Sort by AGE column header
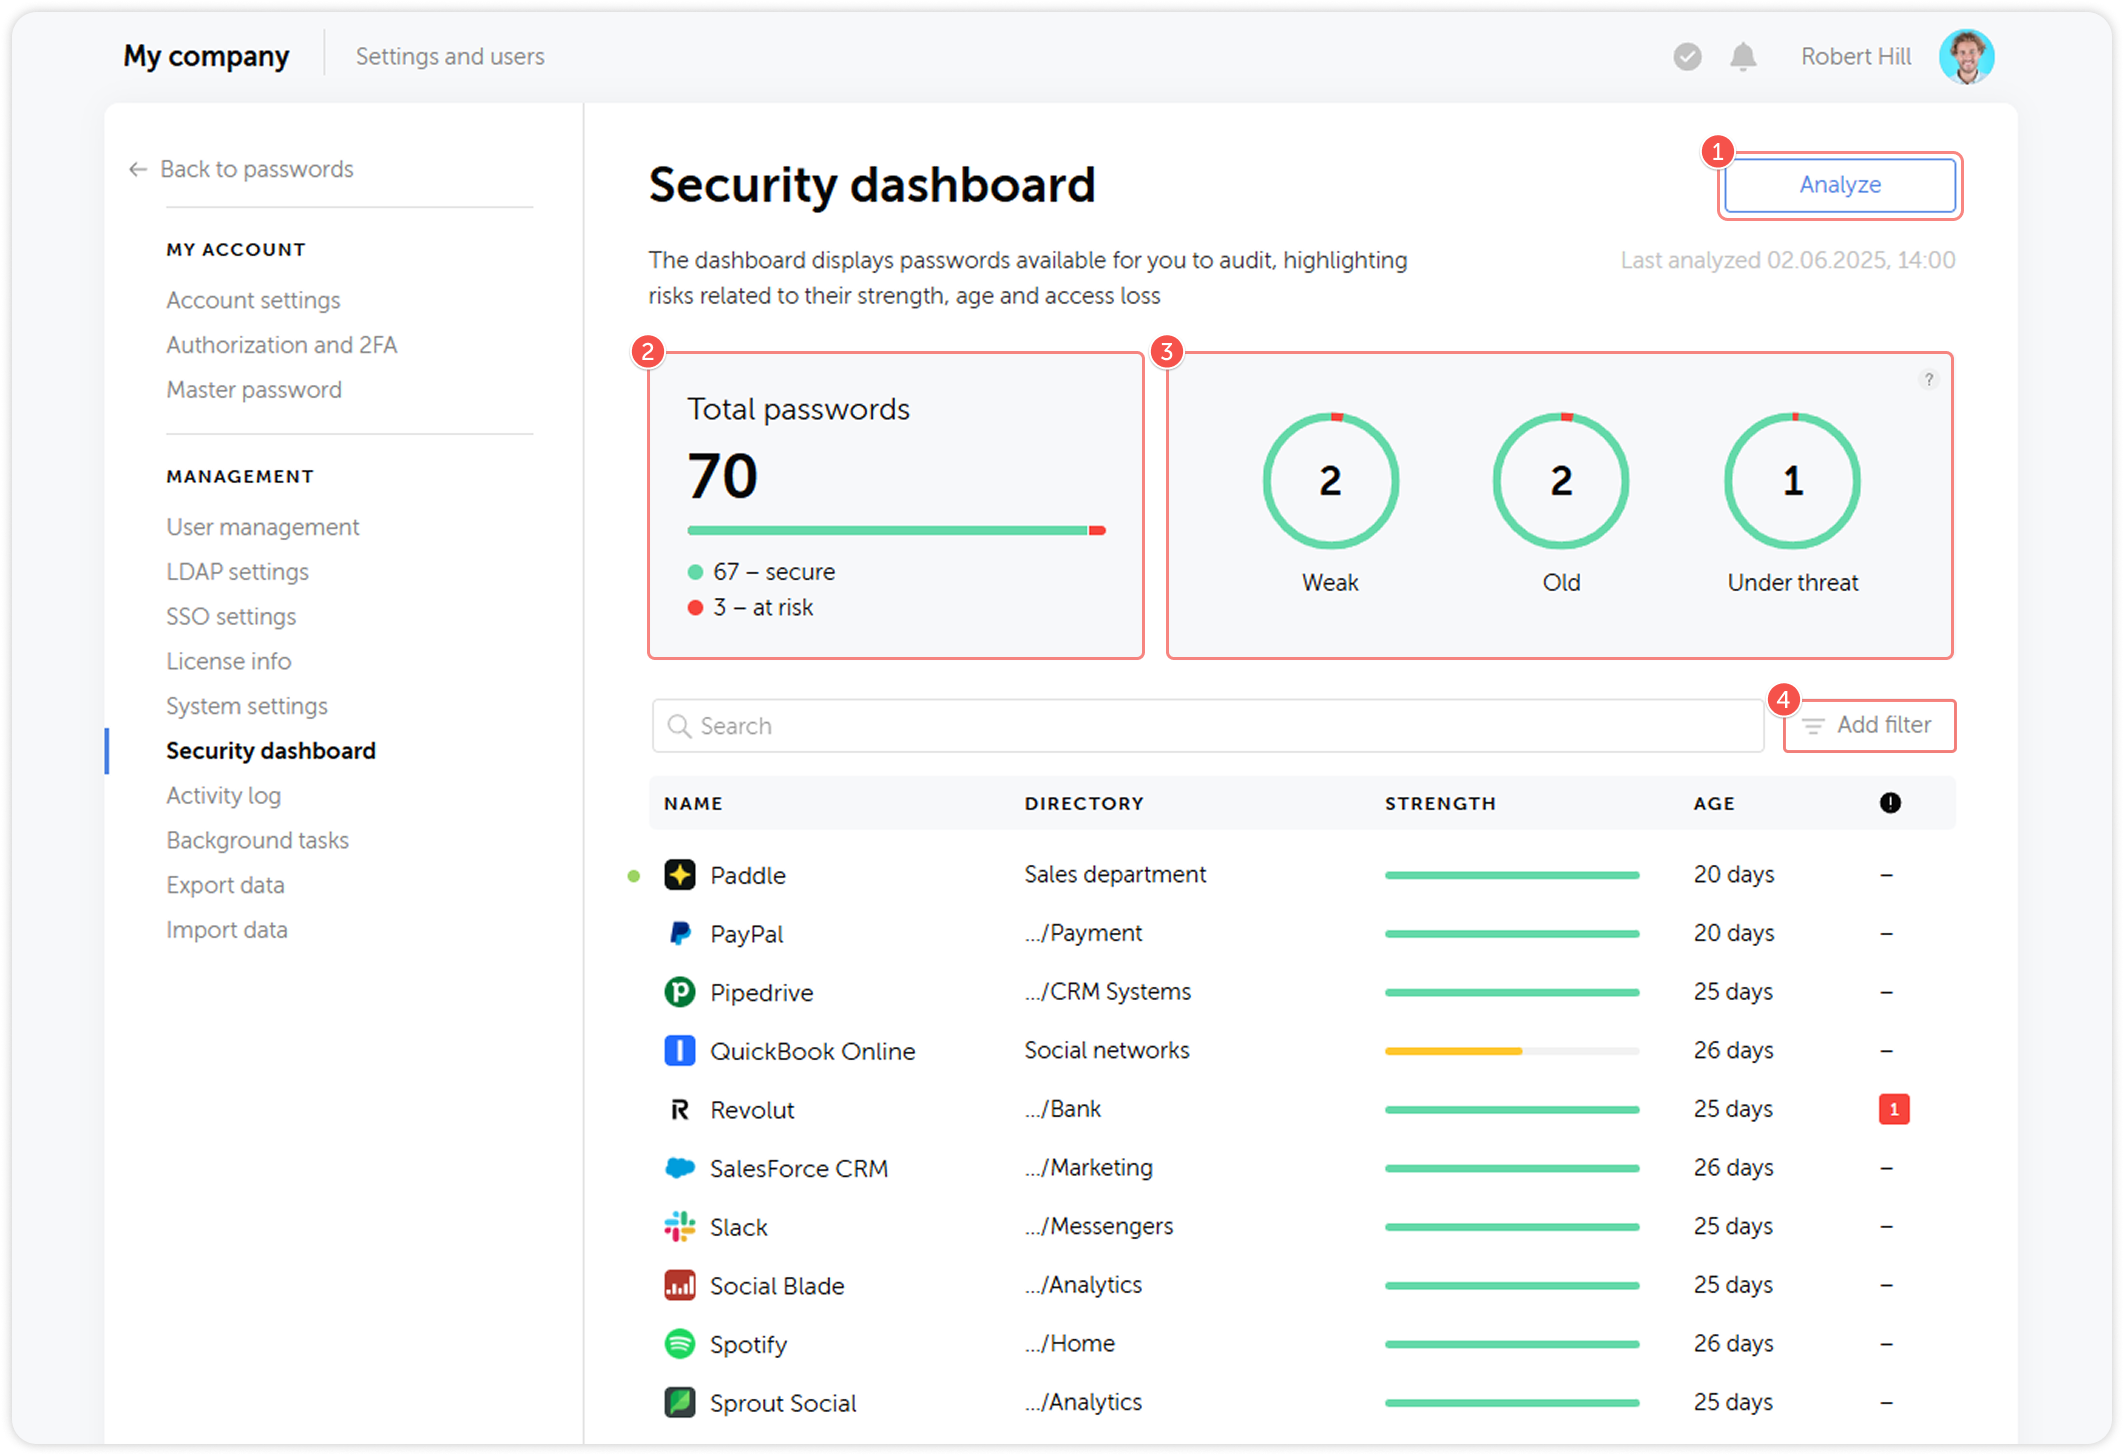 (1714, 803)
